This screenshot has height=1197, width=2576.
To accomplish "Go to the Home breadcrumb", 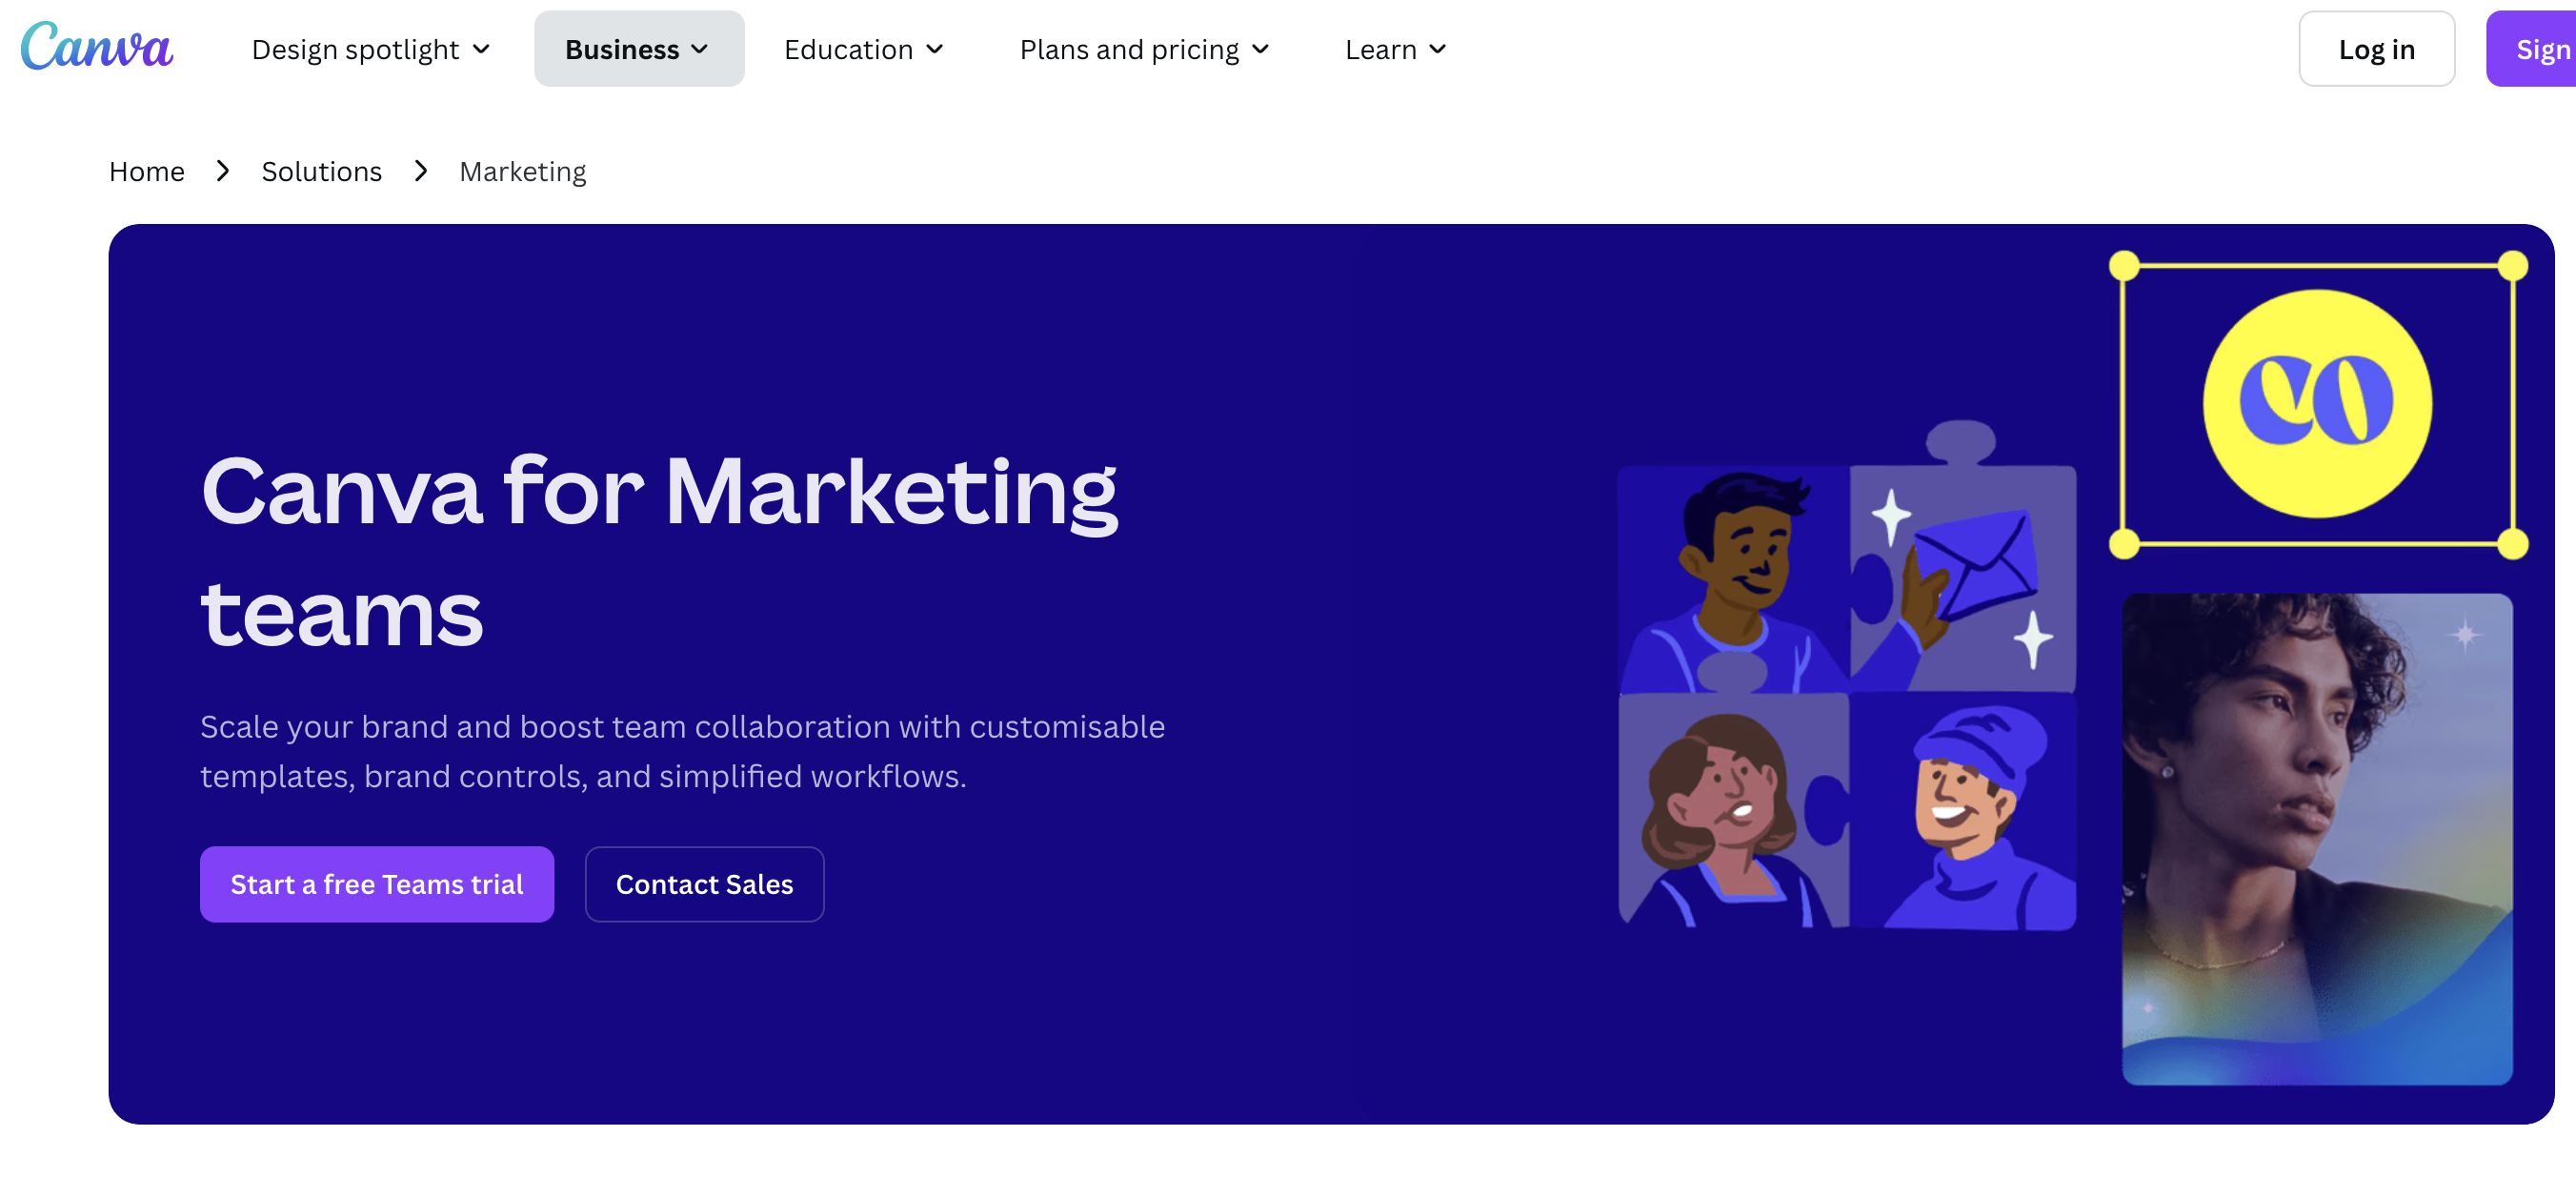I will (x=147, y=172).
